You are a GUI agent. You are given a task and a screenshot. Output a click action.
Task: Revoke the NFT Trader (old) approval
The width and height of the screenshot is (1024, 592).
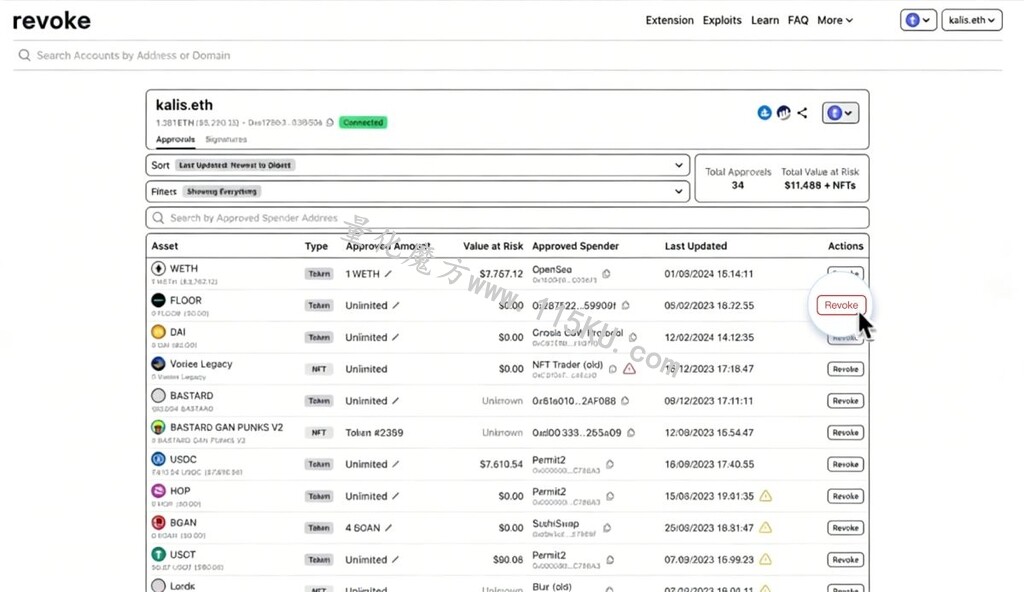click(x=845, y=369)
